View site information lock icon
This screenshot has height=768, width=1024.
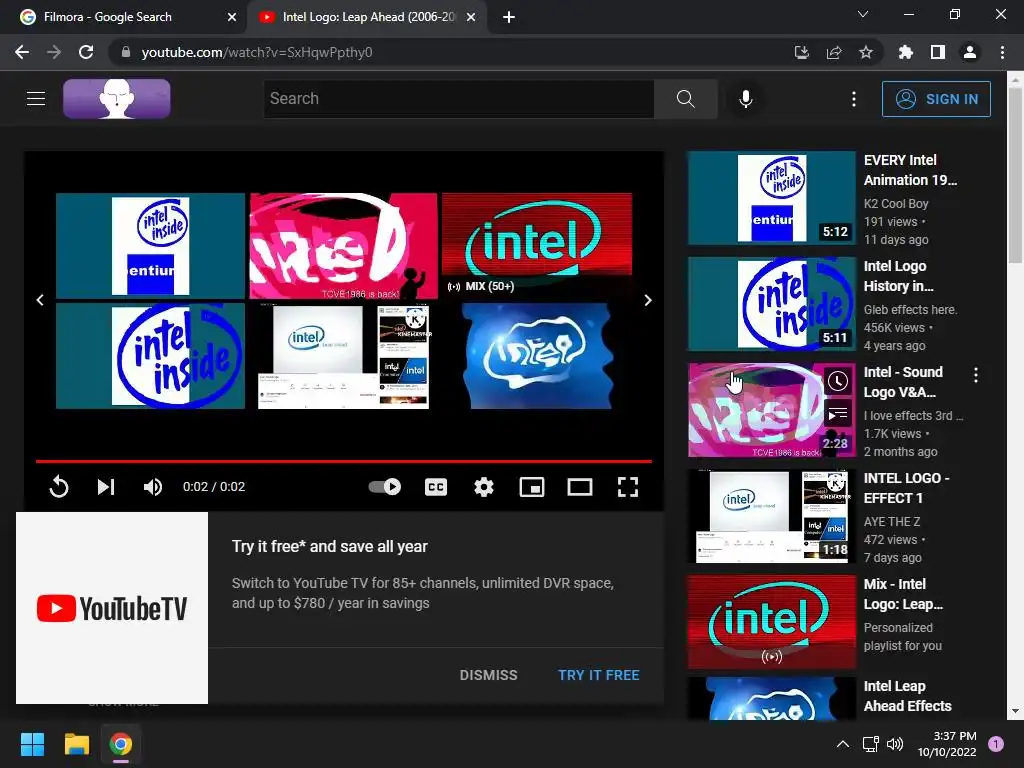coord(125,52)
